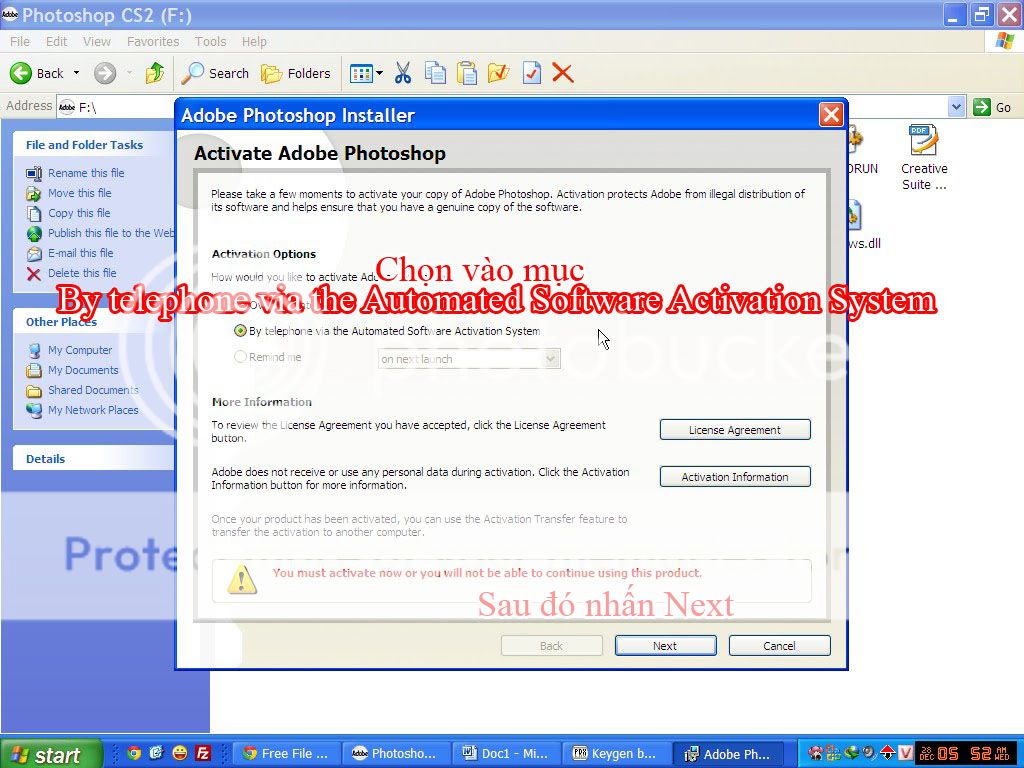Cut the selected file with scissors icon
1024x768 pixels.
coord(403,73)
